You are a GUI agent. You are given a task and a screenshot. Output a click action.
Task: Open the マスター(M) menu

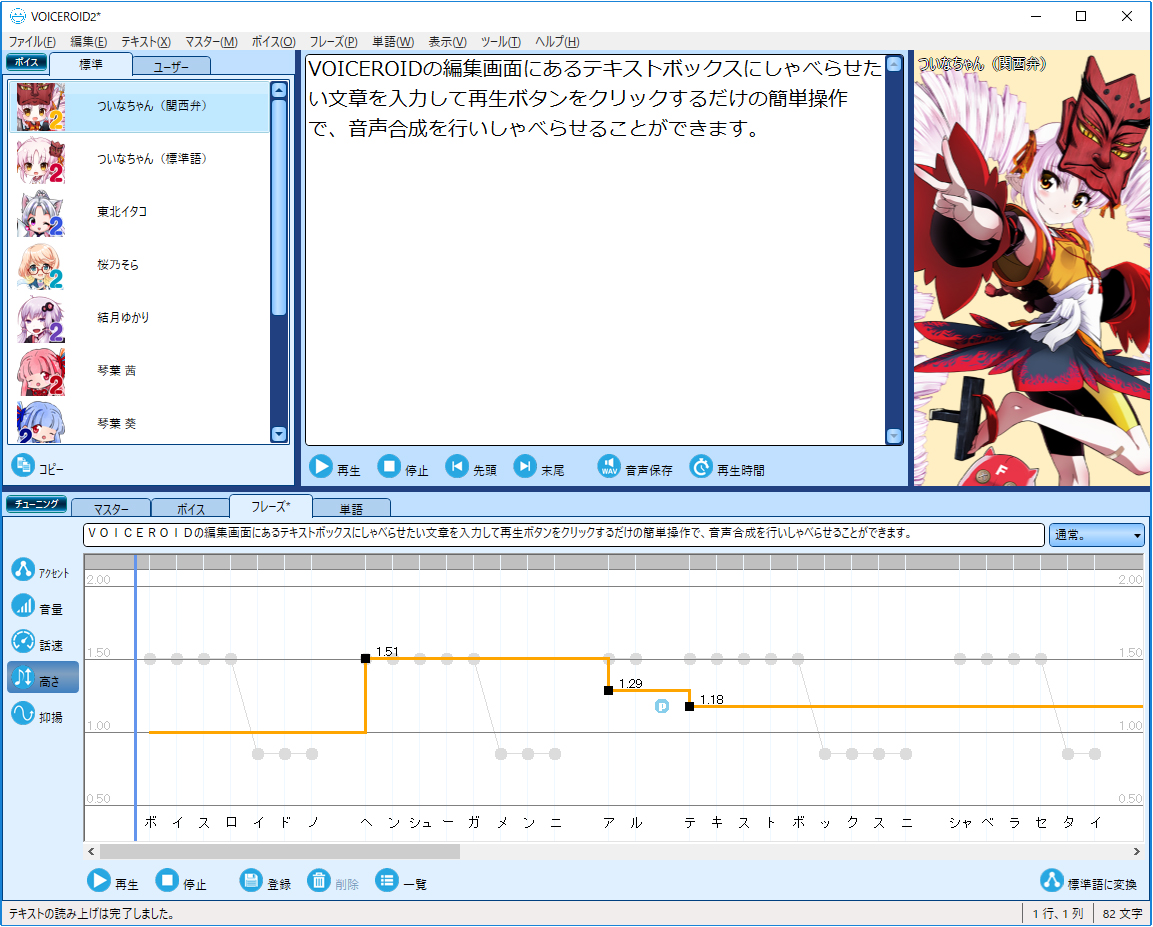click(x=211, y=42)
